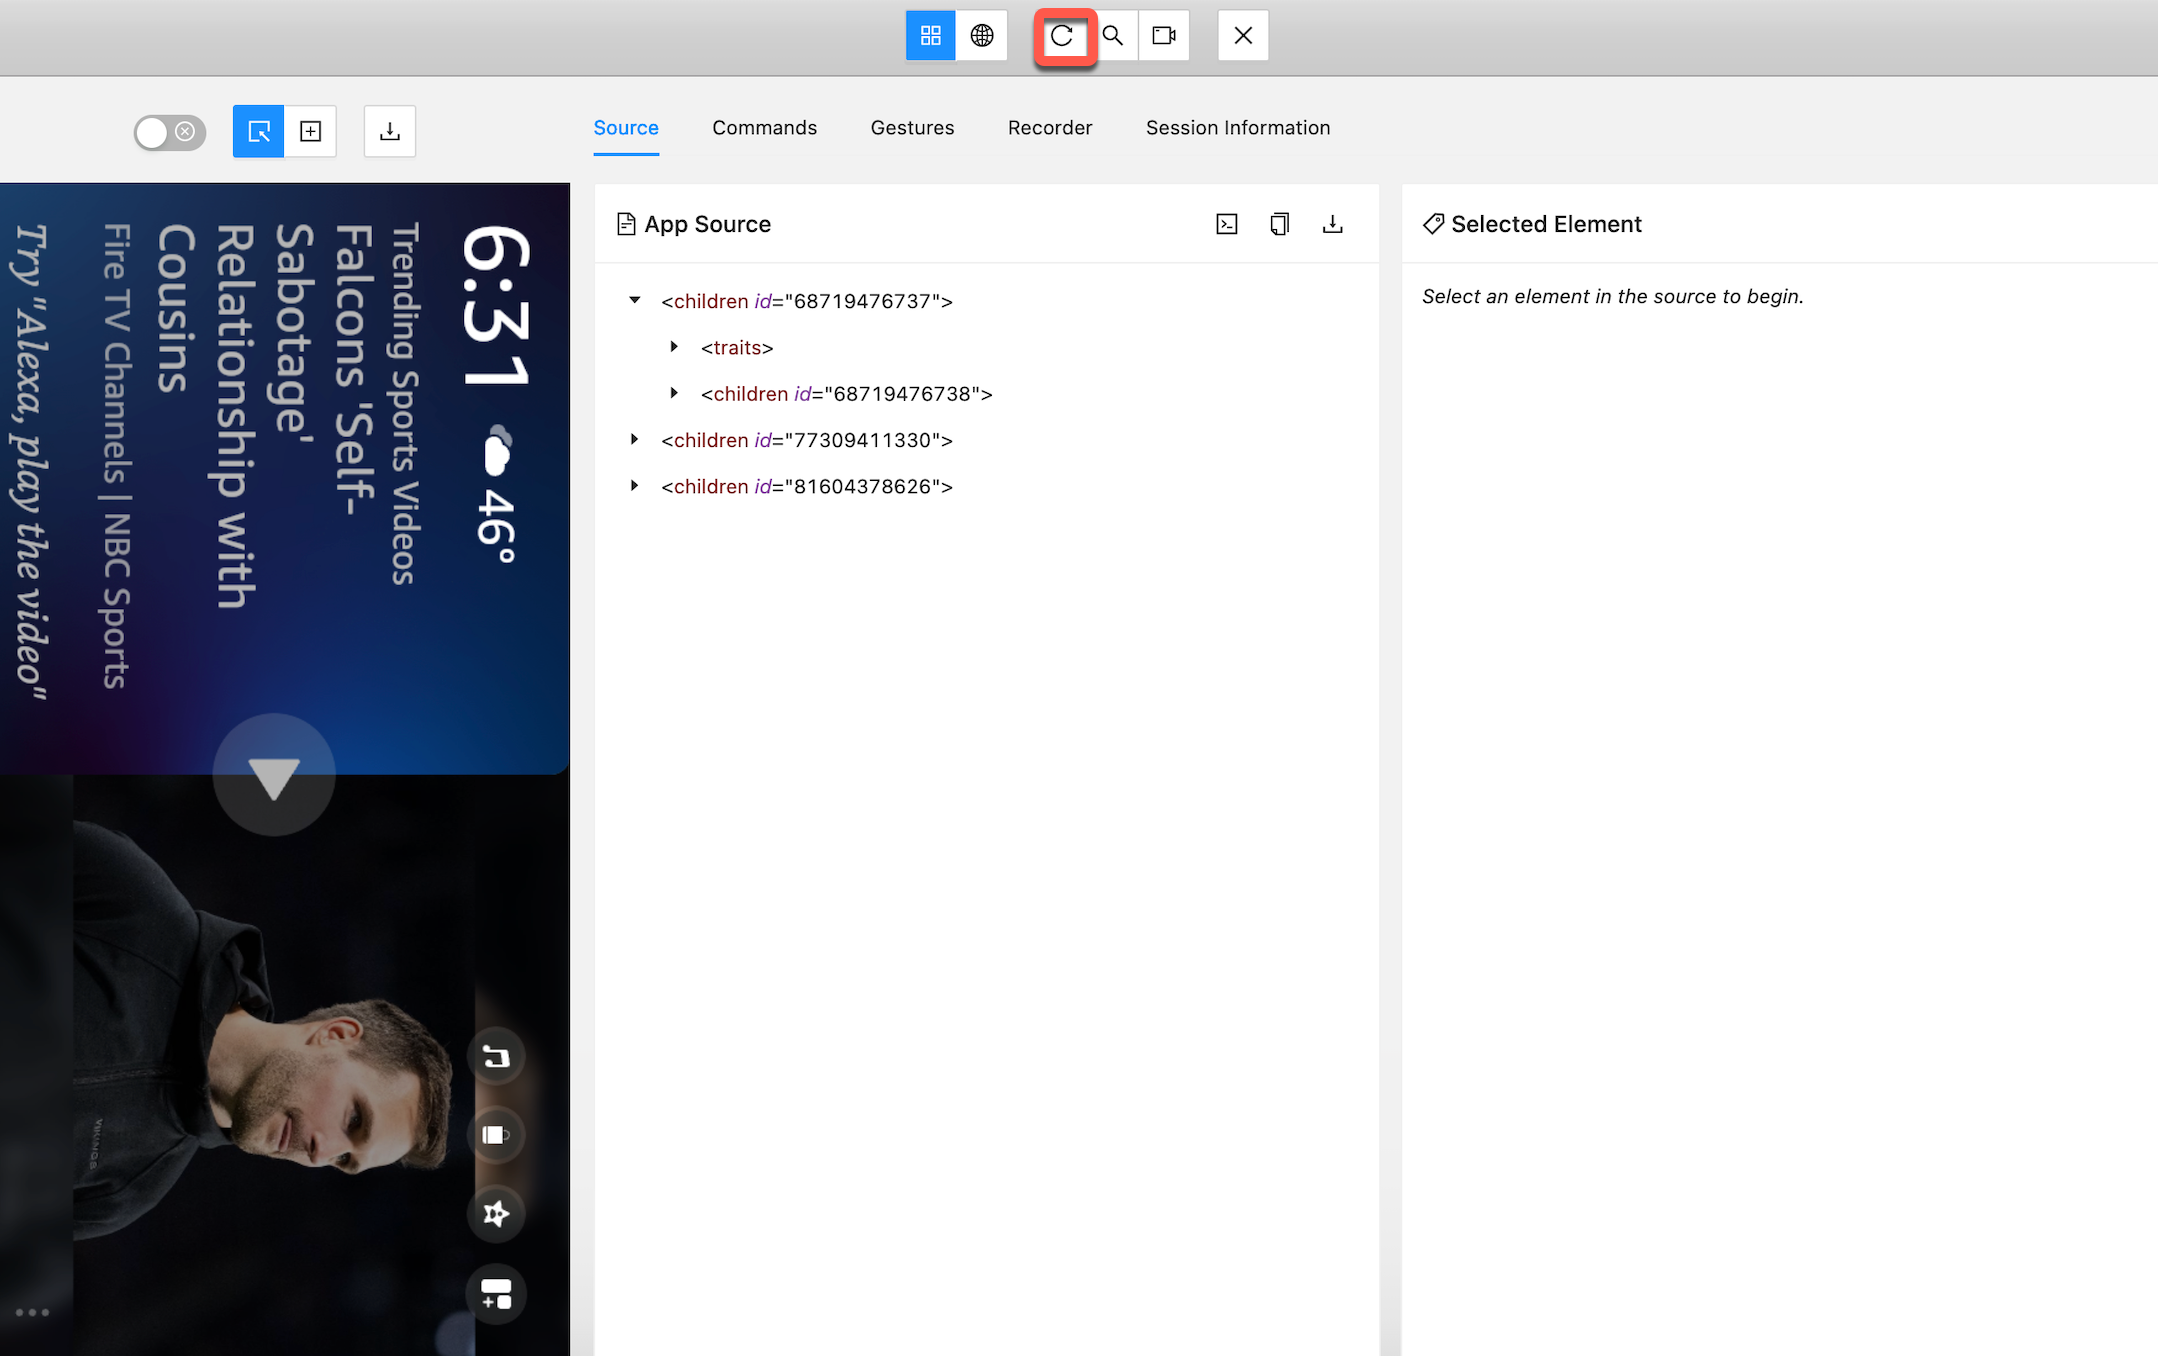
Task: Open the element search tool
Action: 1113,35
